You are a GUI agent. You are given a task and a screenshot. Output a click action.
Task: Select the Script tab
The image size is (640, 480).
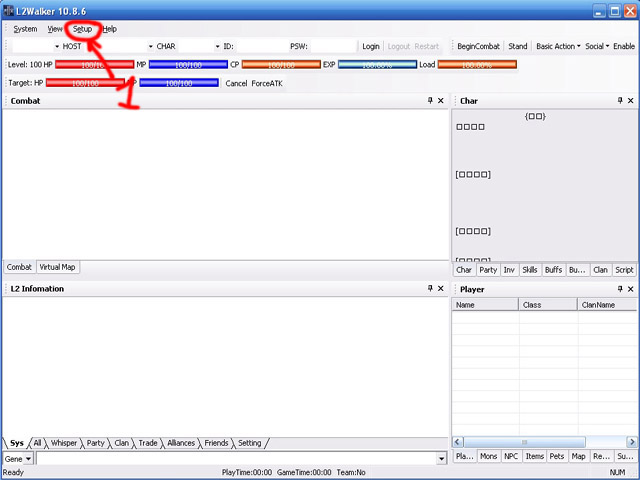(x=624, y=270)
